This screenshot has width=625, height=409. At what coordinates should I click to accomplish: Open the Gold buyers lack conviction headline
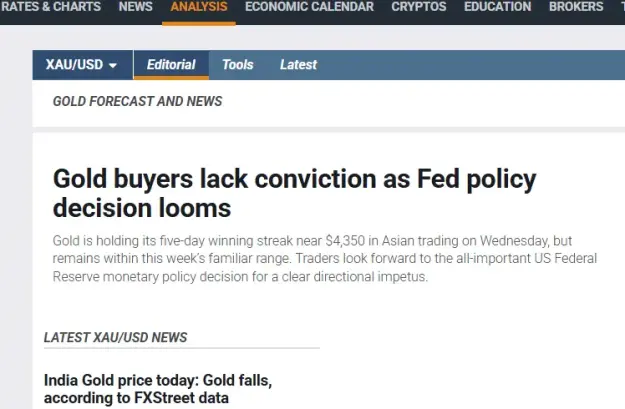[x=295, y=193]
